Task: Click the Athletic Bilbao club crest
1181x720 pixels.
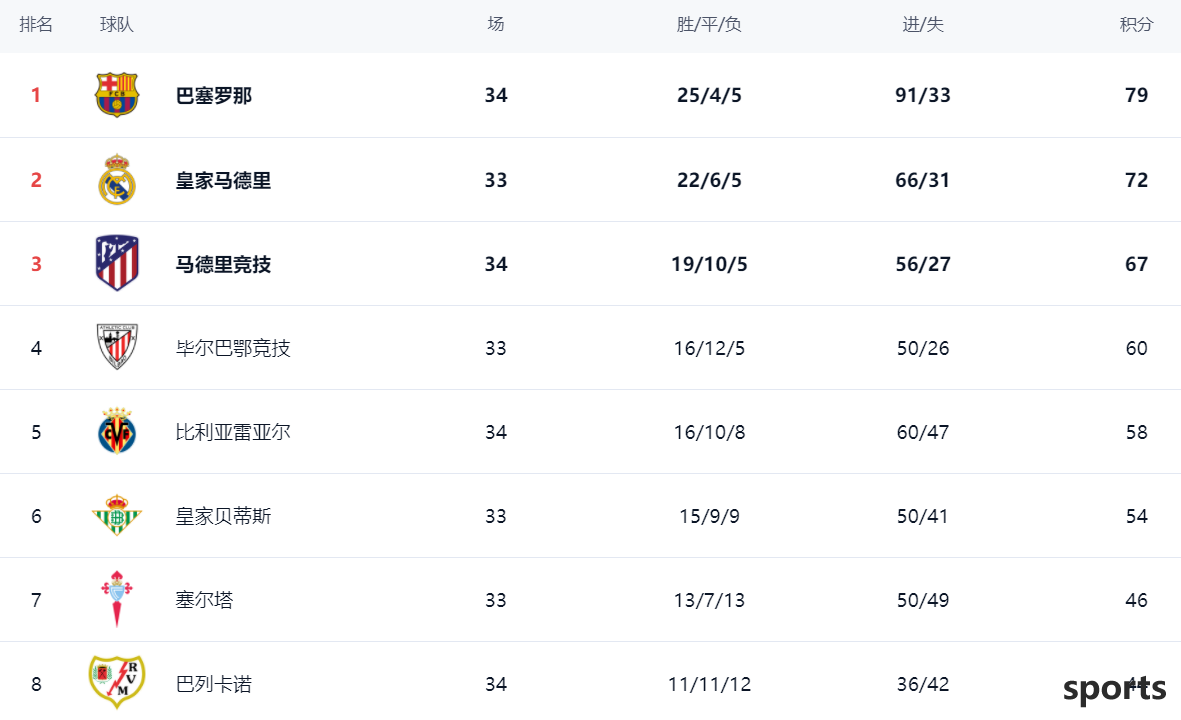Action: click(117, 346)
